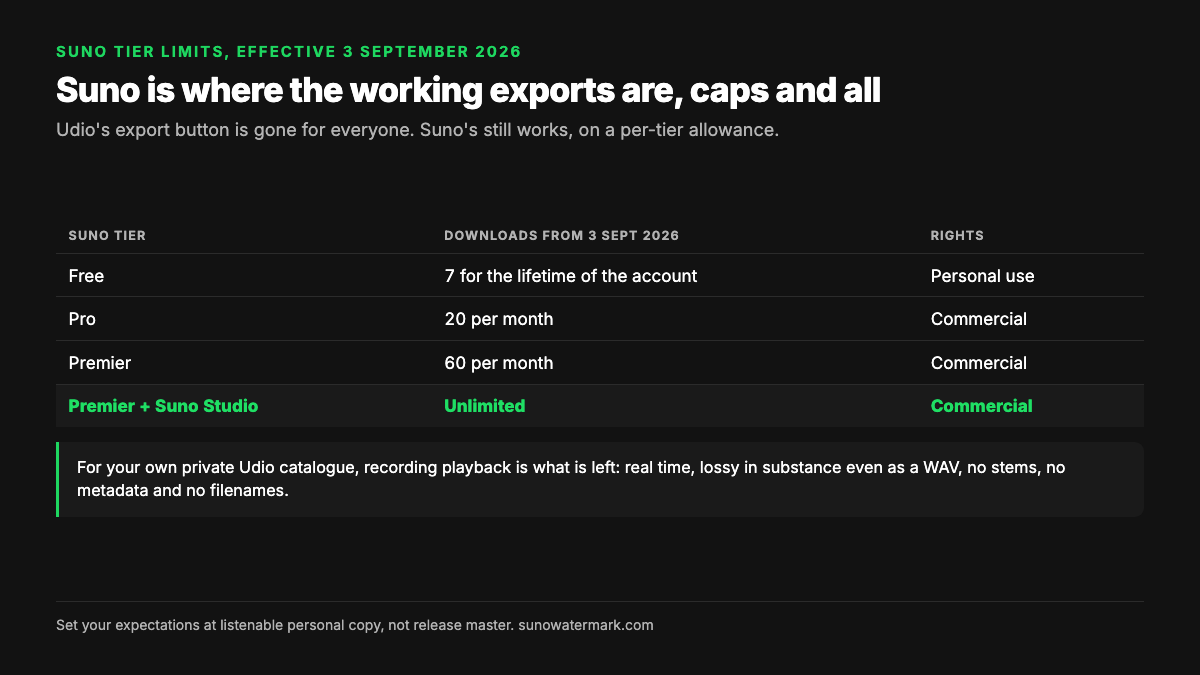Select the 'Free' tier cell

pyautogui.click(x=86, y=276)
